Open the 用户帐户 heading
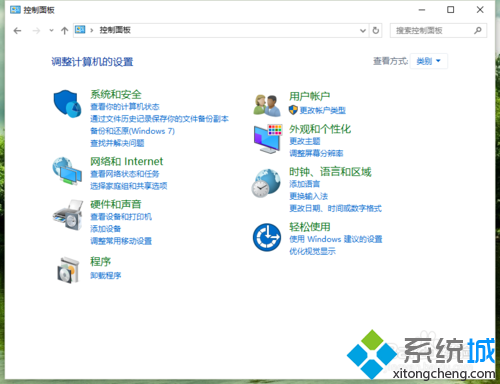 (310, 96)
